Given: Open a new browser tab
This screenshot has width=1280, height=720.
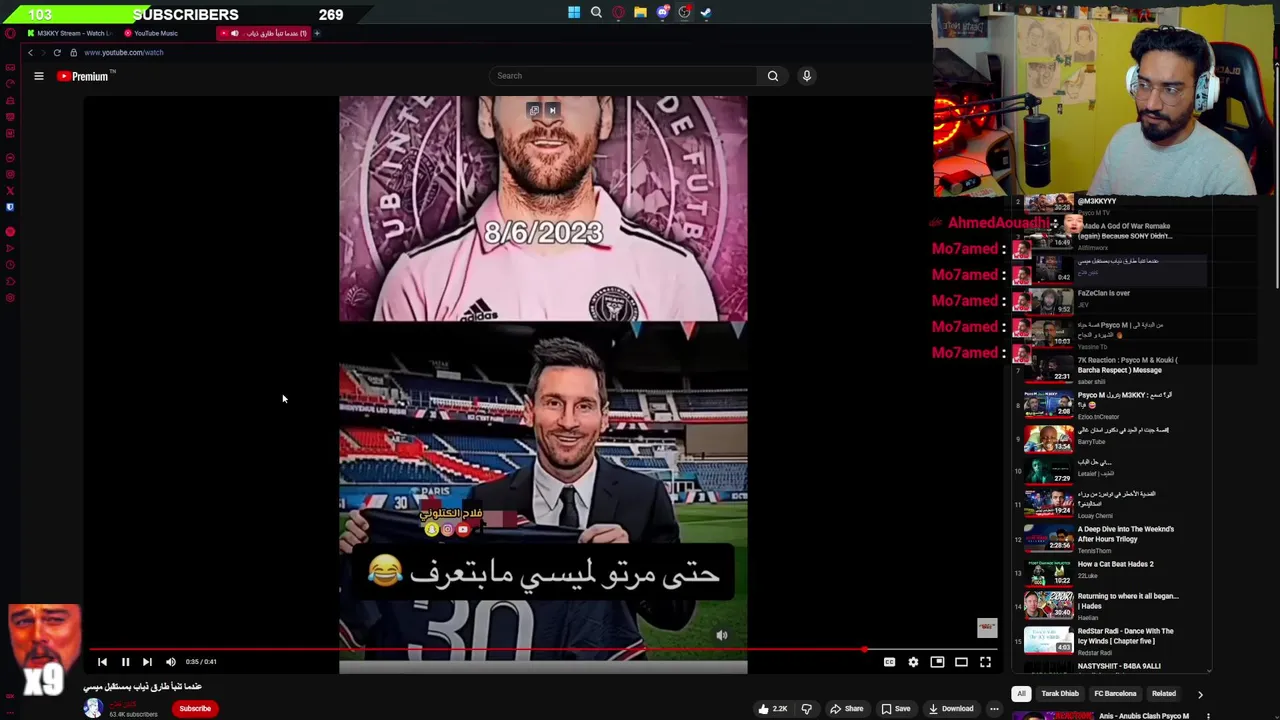Looking at the screenshot, I should (x=317, y=33).
